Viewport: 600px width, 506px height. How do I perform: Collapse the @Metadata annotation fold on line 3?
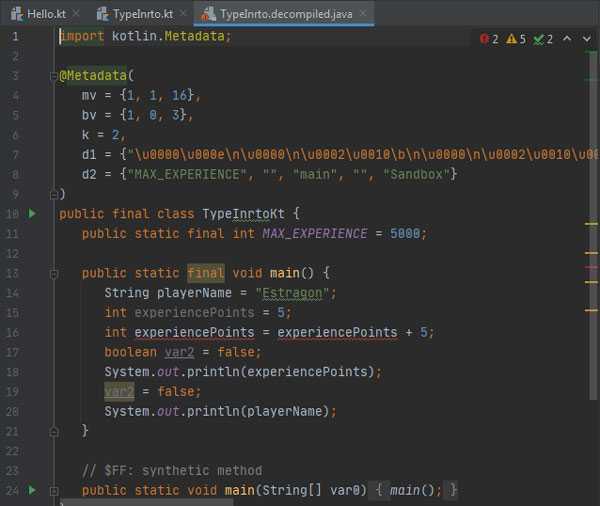click(x=53, y=77)
